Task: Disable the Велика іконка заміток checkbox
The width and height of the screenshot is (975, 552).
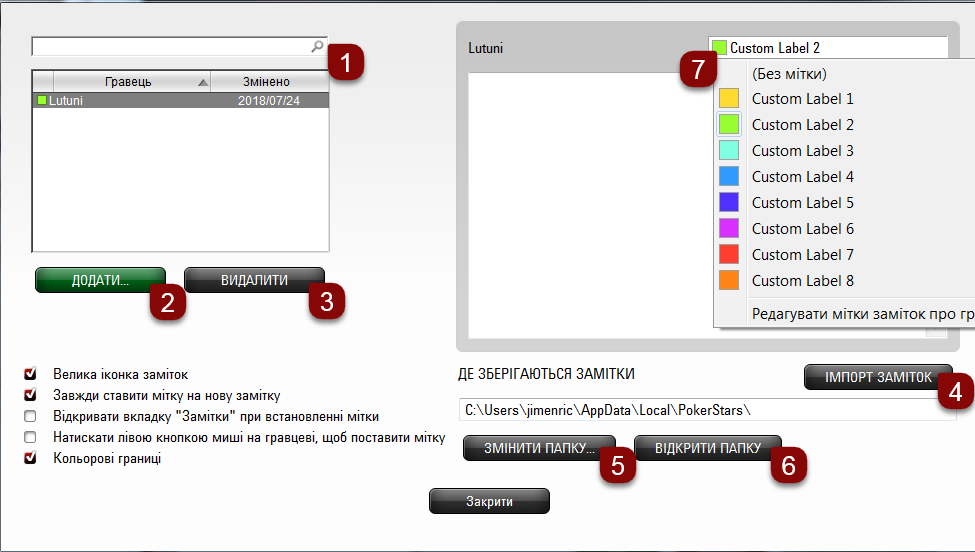Action: pyautogui.click(x=30, y=374)
